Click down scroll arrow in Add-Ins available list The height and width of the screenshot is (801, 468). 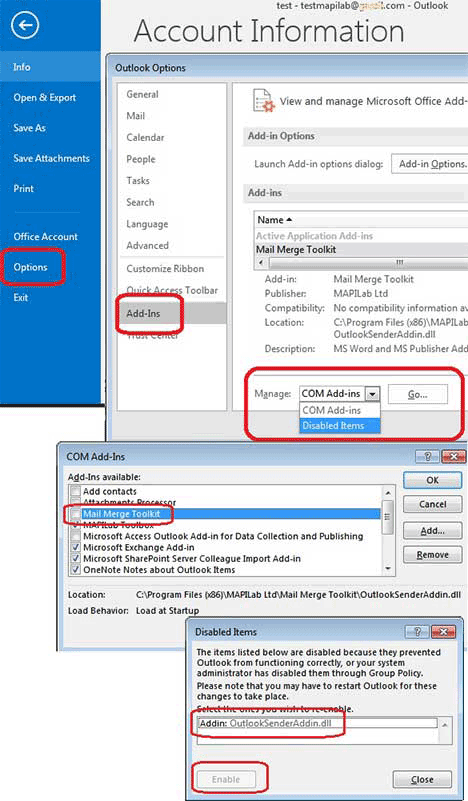(388, 569)
